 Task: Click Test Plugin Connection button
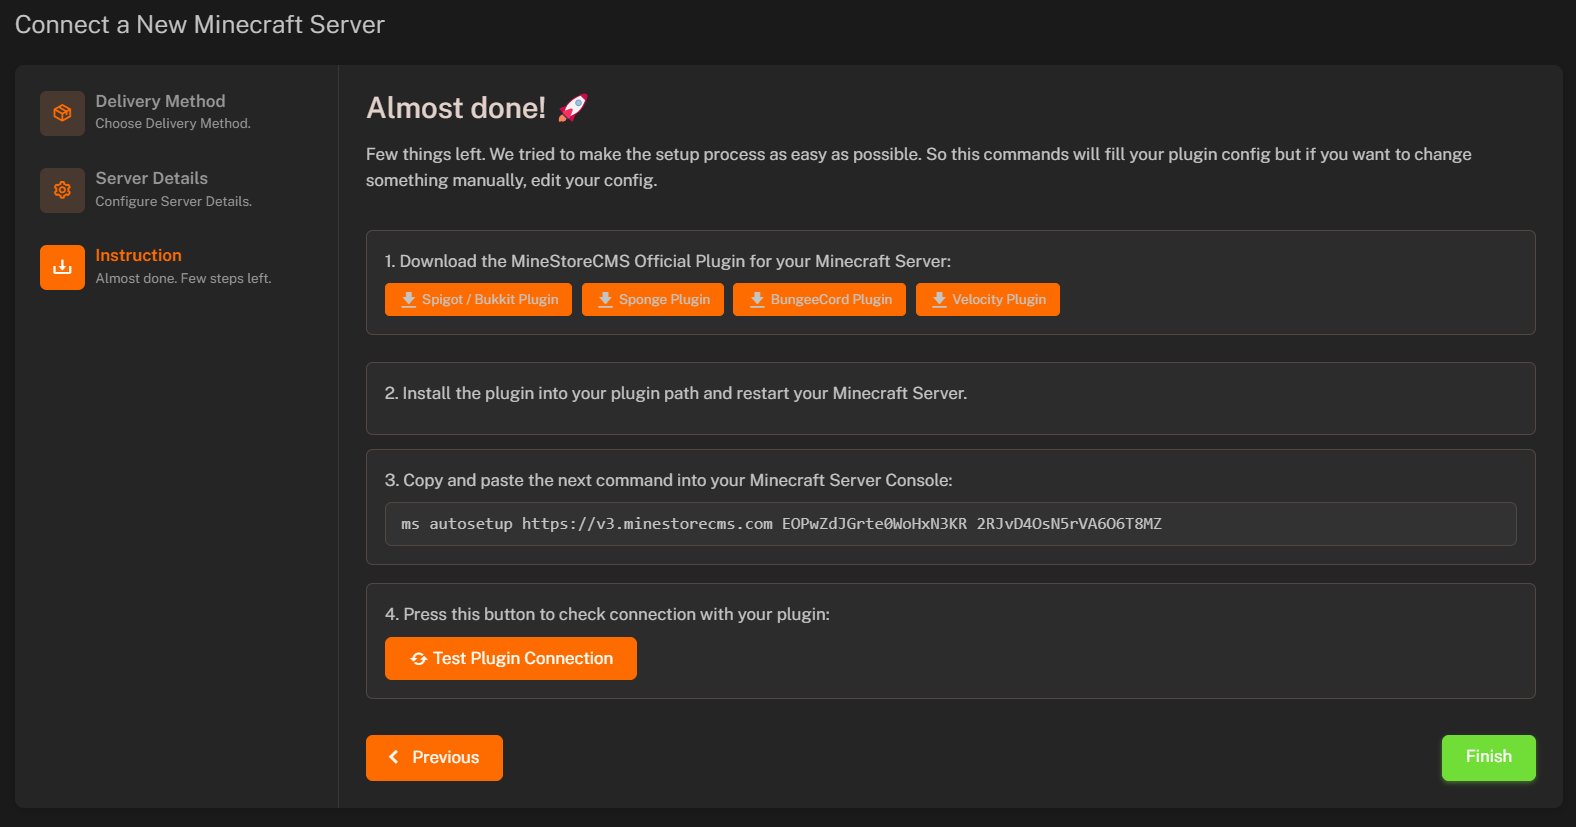pos(511,658)
